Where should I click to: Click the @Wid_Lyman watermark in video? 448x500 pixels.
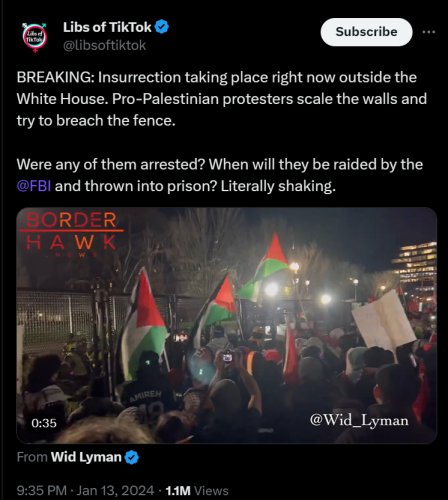(x=359, y=420)
